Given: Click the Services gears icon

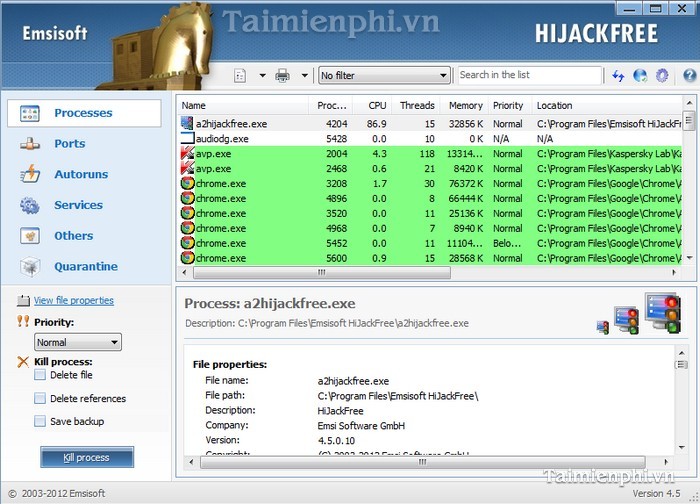Looking at the screenshot, I should (x=30, y=205).
